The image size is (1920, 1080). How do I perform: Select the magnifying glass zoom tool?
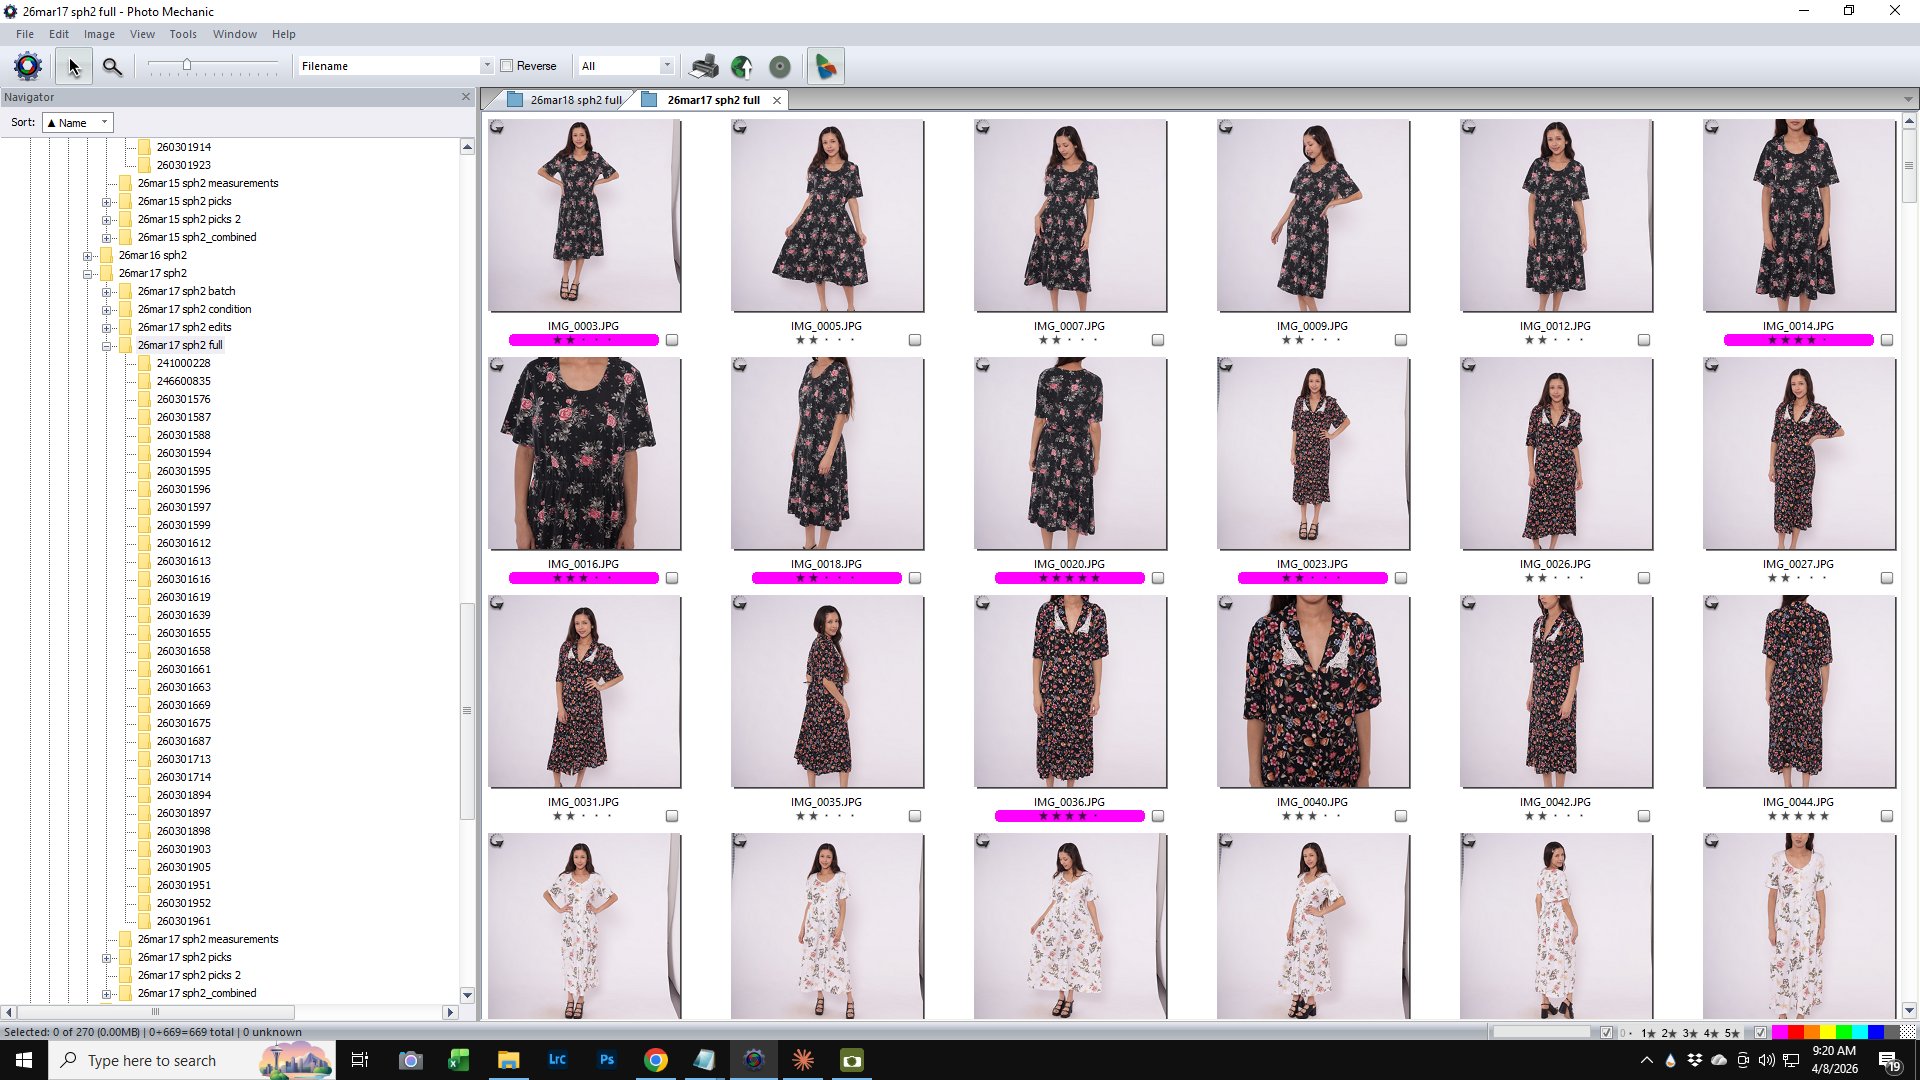112,66
